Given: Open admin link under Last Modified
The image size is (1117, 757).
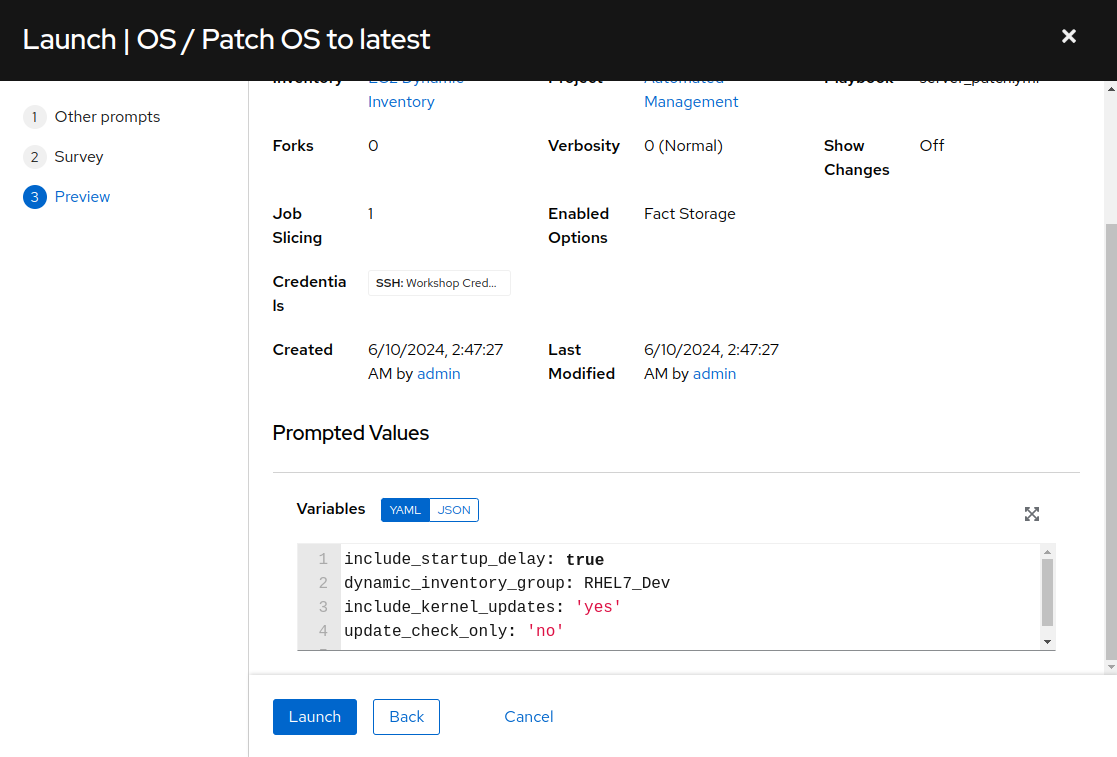Looking at the screenshot, I should click(715, 374).
